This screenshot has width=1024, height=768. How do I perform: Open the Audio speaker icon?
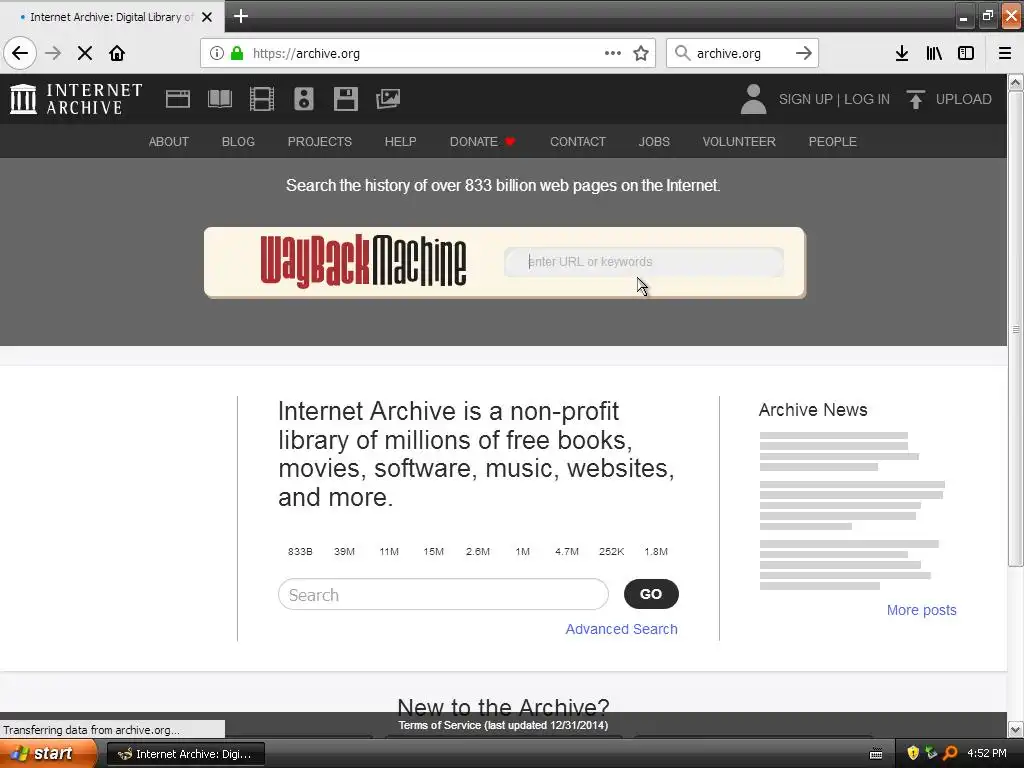pos(304,99)
